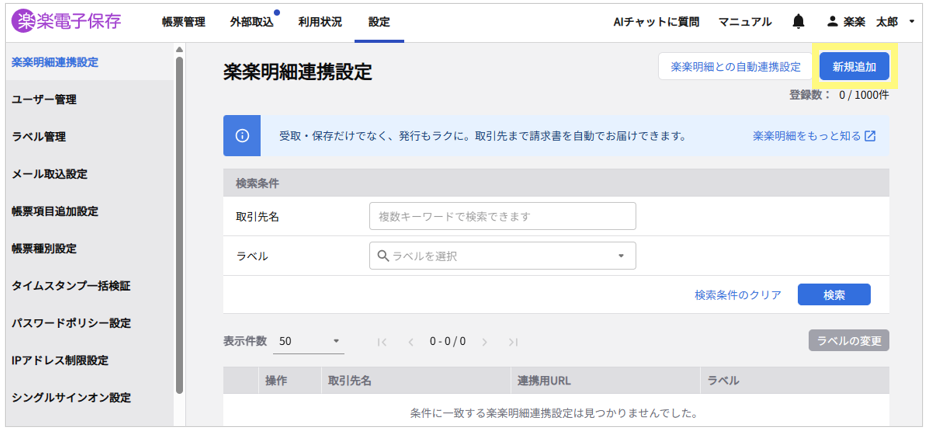
Task: Click 検索条件のクリア link
Action: pyautogui.click(x=738, y=294)
